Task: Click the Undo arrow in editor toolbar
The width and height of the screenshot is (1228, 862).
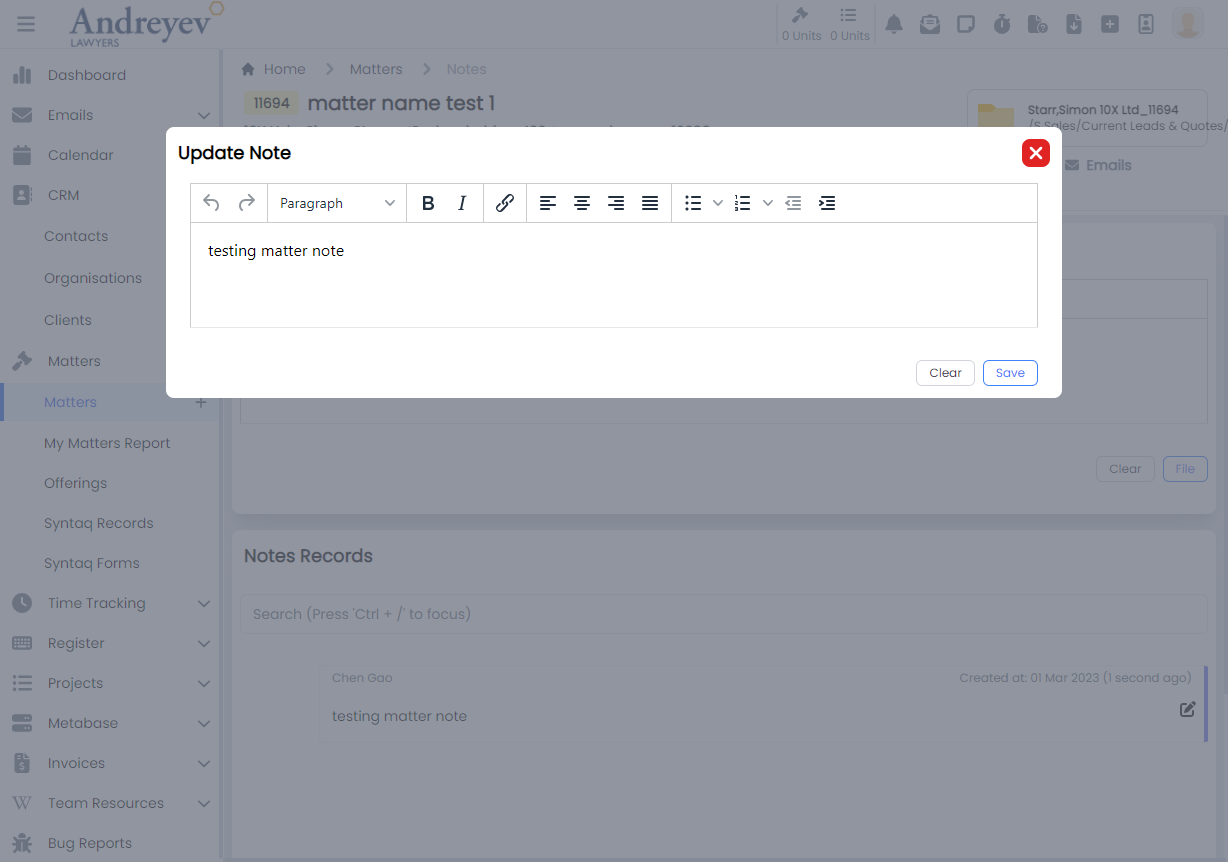Action: (211, 203)
